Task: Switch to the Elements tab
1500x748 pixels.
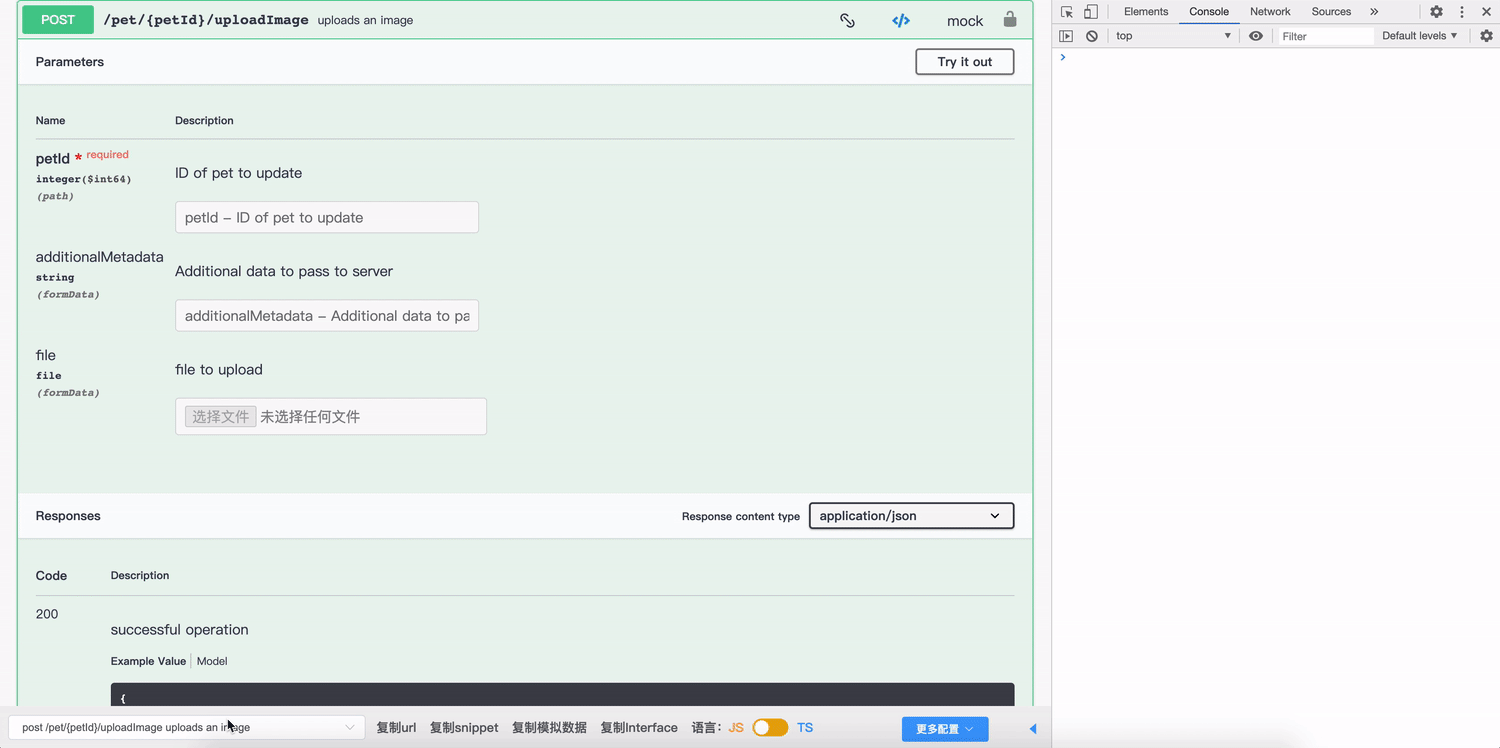Action: coord(1145,12)
